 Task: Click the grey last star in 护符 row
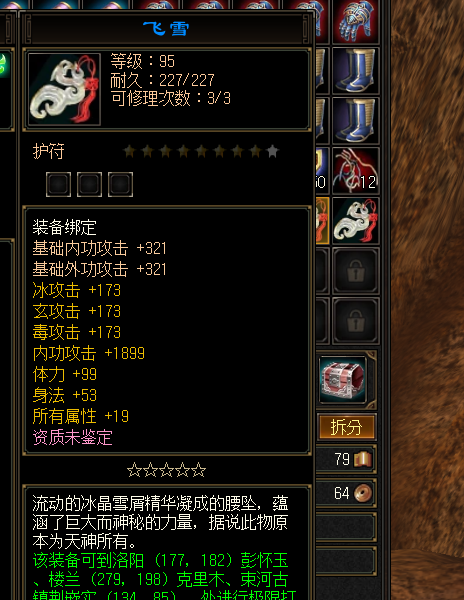coord(272,151)
